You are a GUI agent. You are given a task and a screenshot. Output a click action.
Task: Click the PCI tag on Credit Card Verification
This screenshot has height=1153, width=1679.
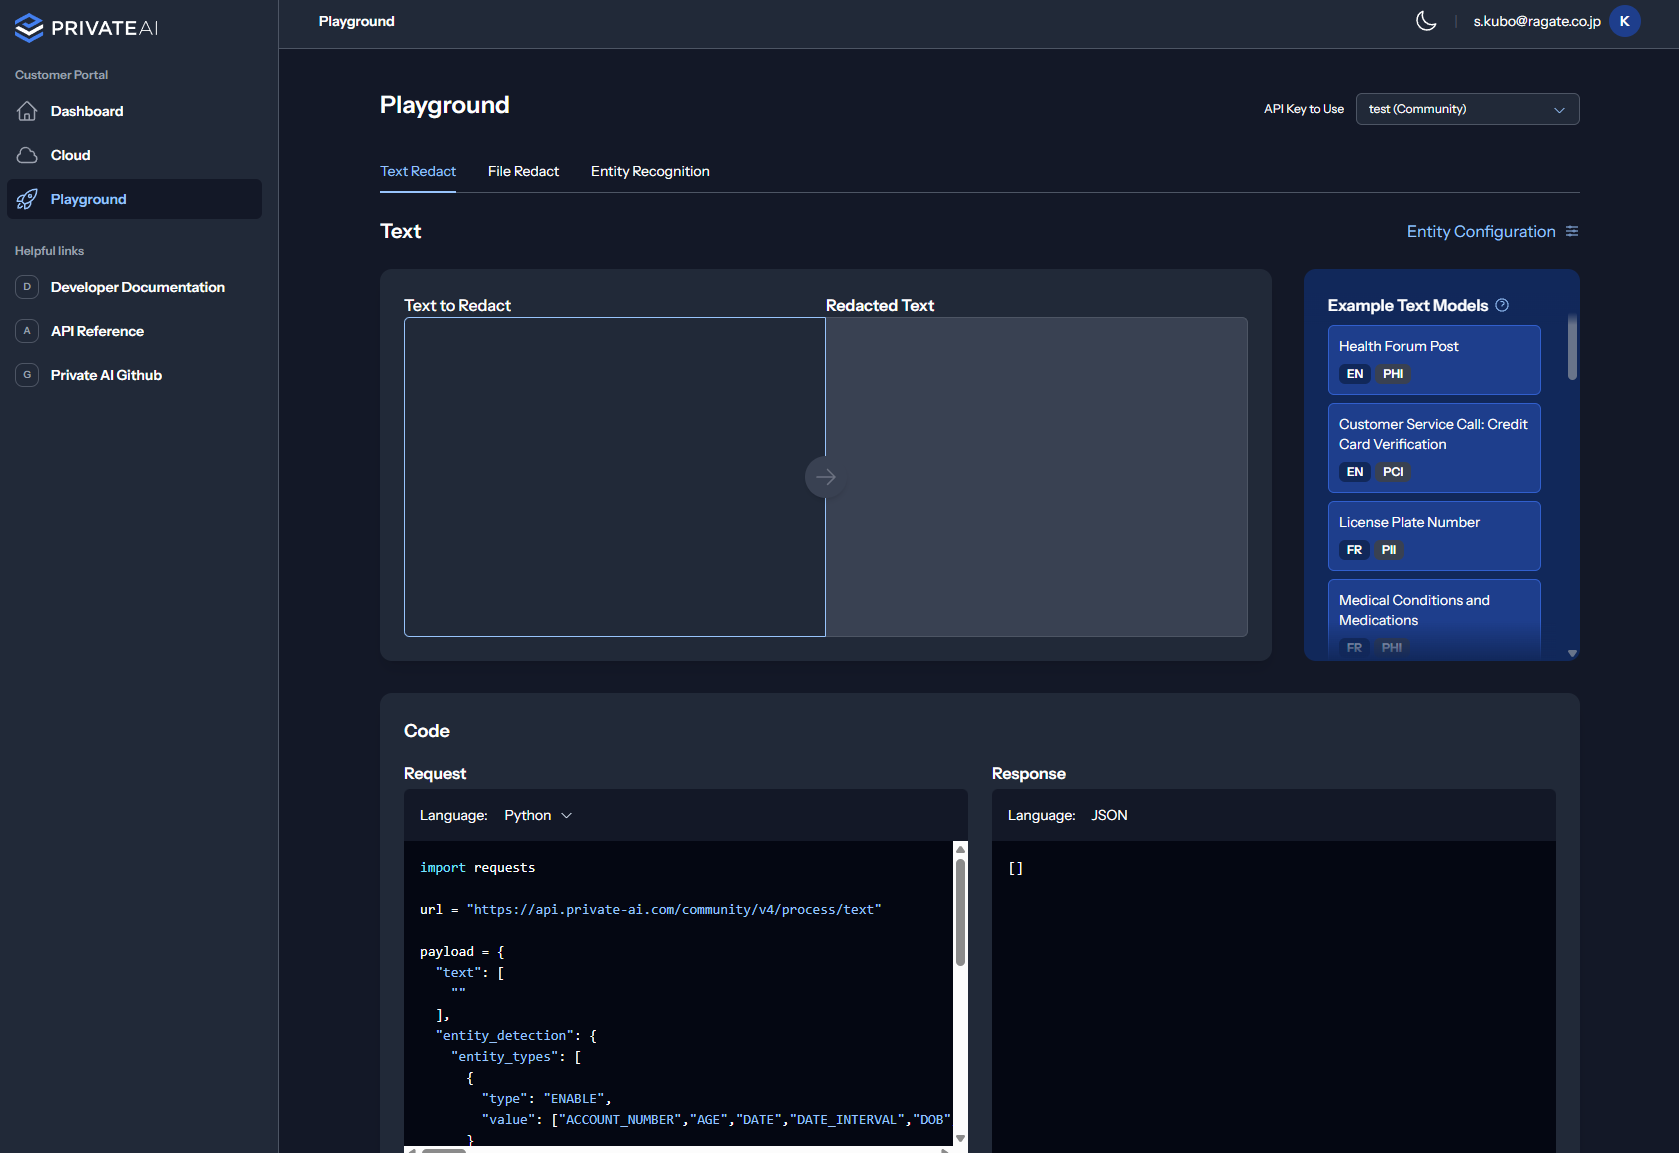[x=1392, y=472]
